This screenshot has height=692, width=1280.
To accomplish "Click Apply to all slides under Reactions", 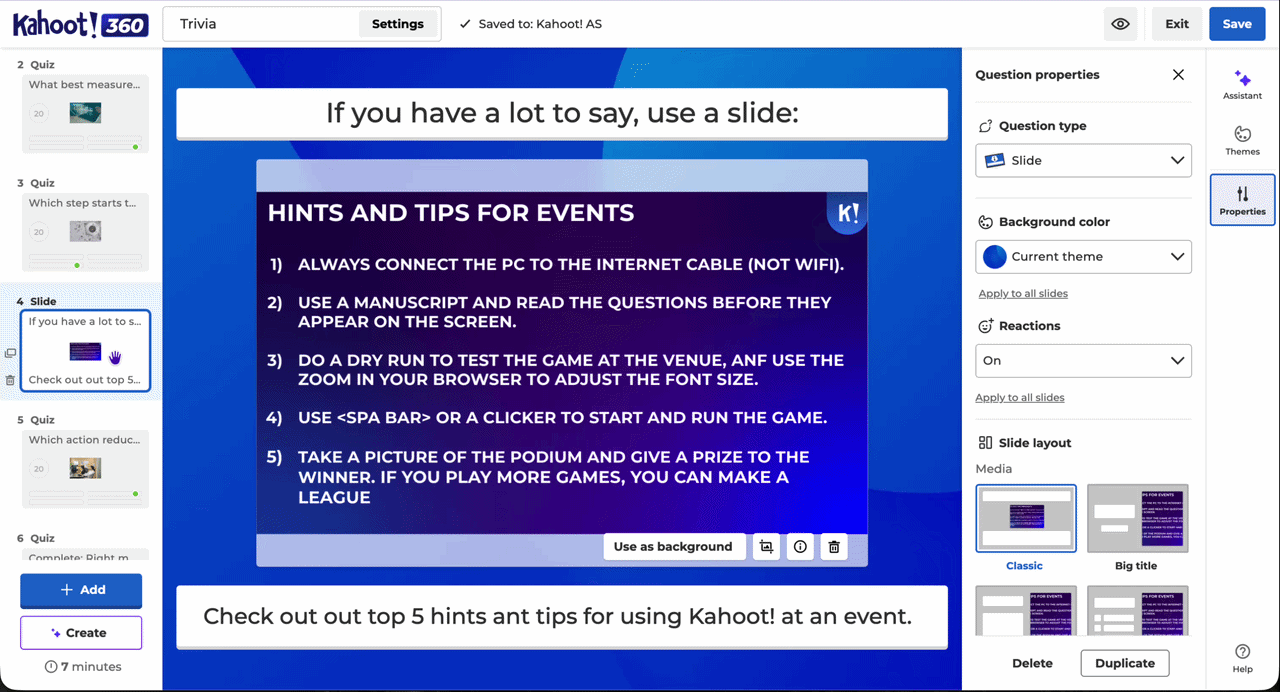I will pyautogui.click(x=1020, y=398).
